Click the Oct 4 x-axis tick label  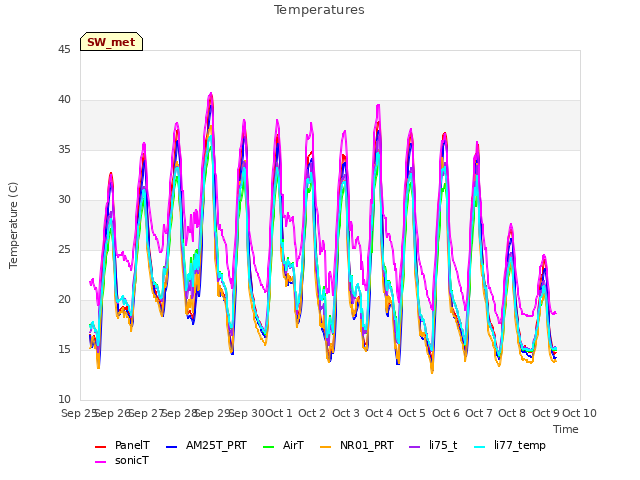pyautogui.click(x=379, y=413)
